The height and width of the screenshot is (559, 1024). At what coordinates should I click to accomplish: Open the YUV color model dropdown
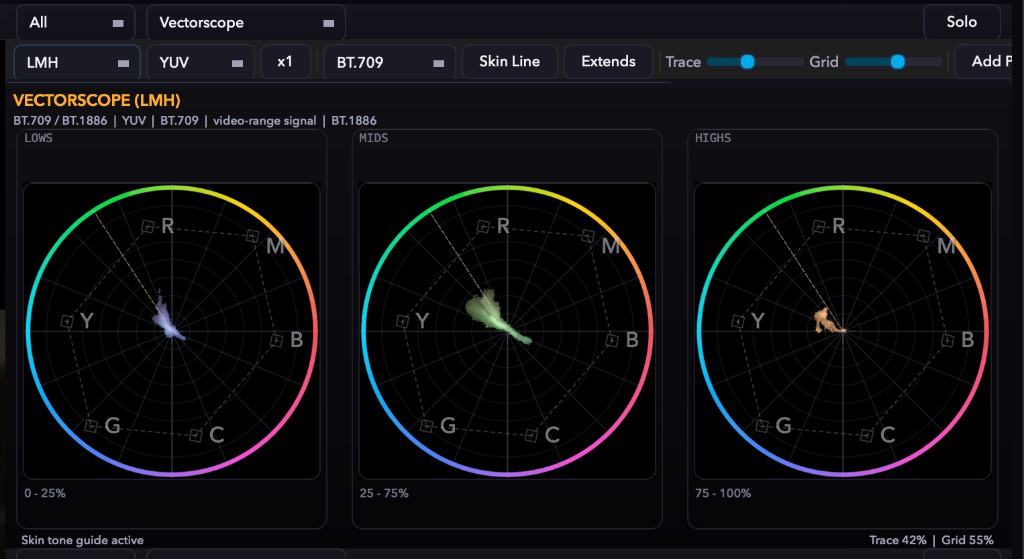click(200, 63)
